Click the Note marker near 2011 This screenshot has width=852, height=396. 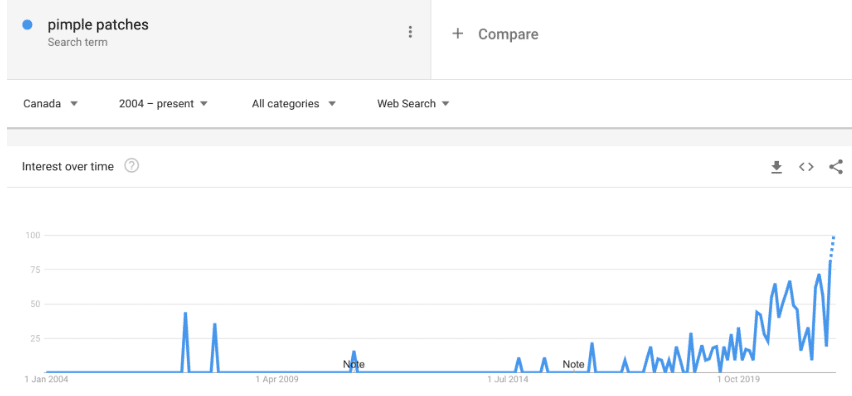(354, 364)
